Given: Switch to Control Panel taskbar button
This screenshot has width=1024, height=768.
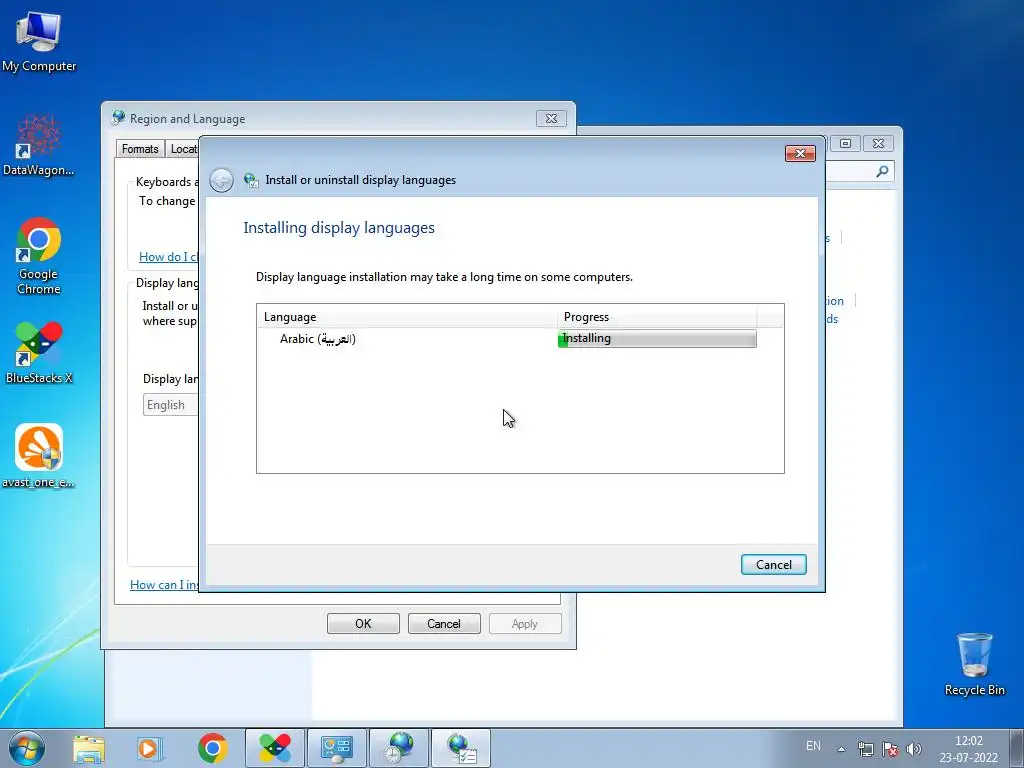Looking at the screenshot, I should (337, 748).
